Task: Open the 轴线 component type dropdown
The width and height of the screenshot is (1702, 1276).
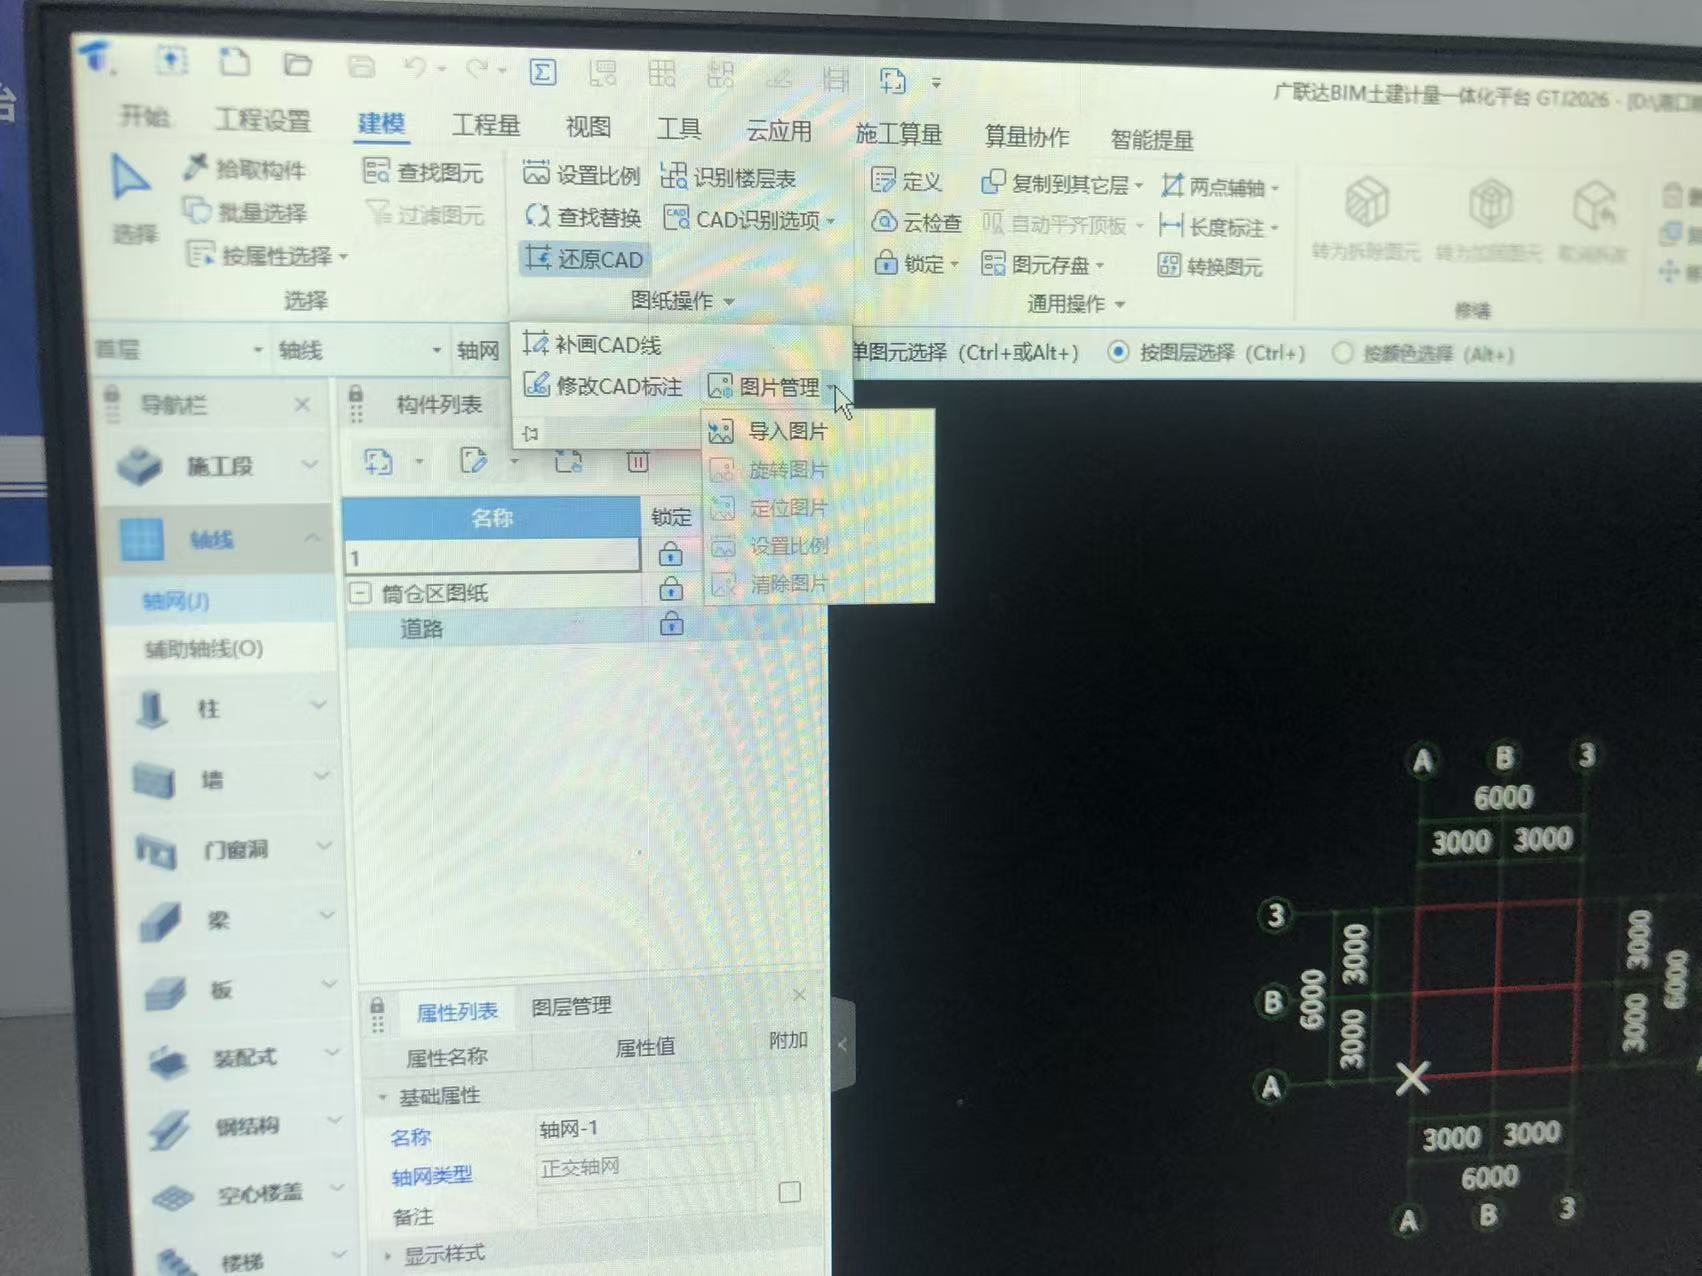Action: pos(436,350)
